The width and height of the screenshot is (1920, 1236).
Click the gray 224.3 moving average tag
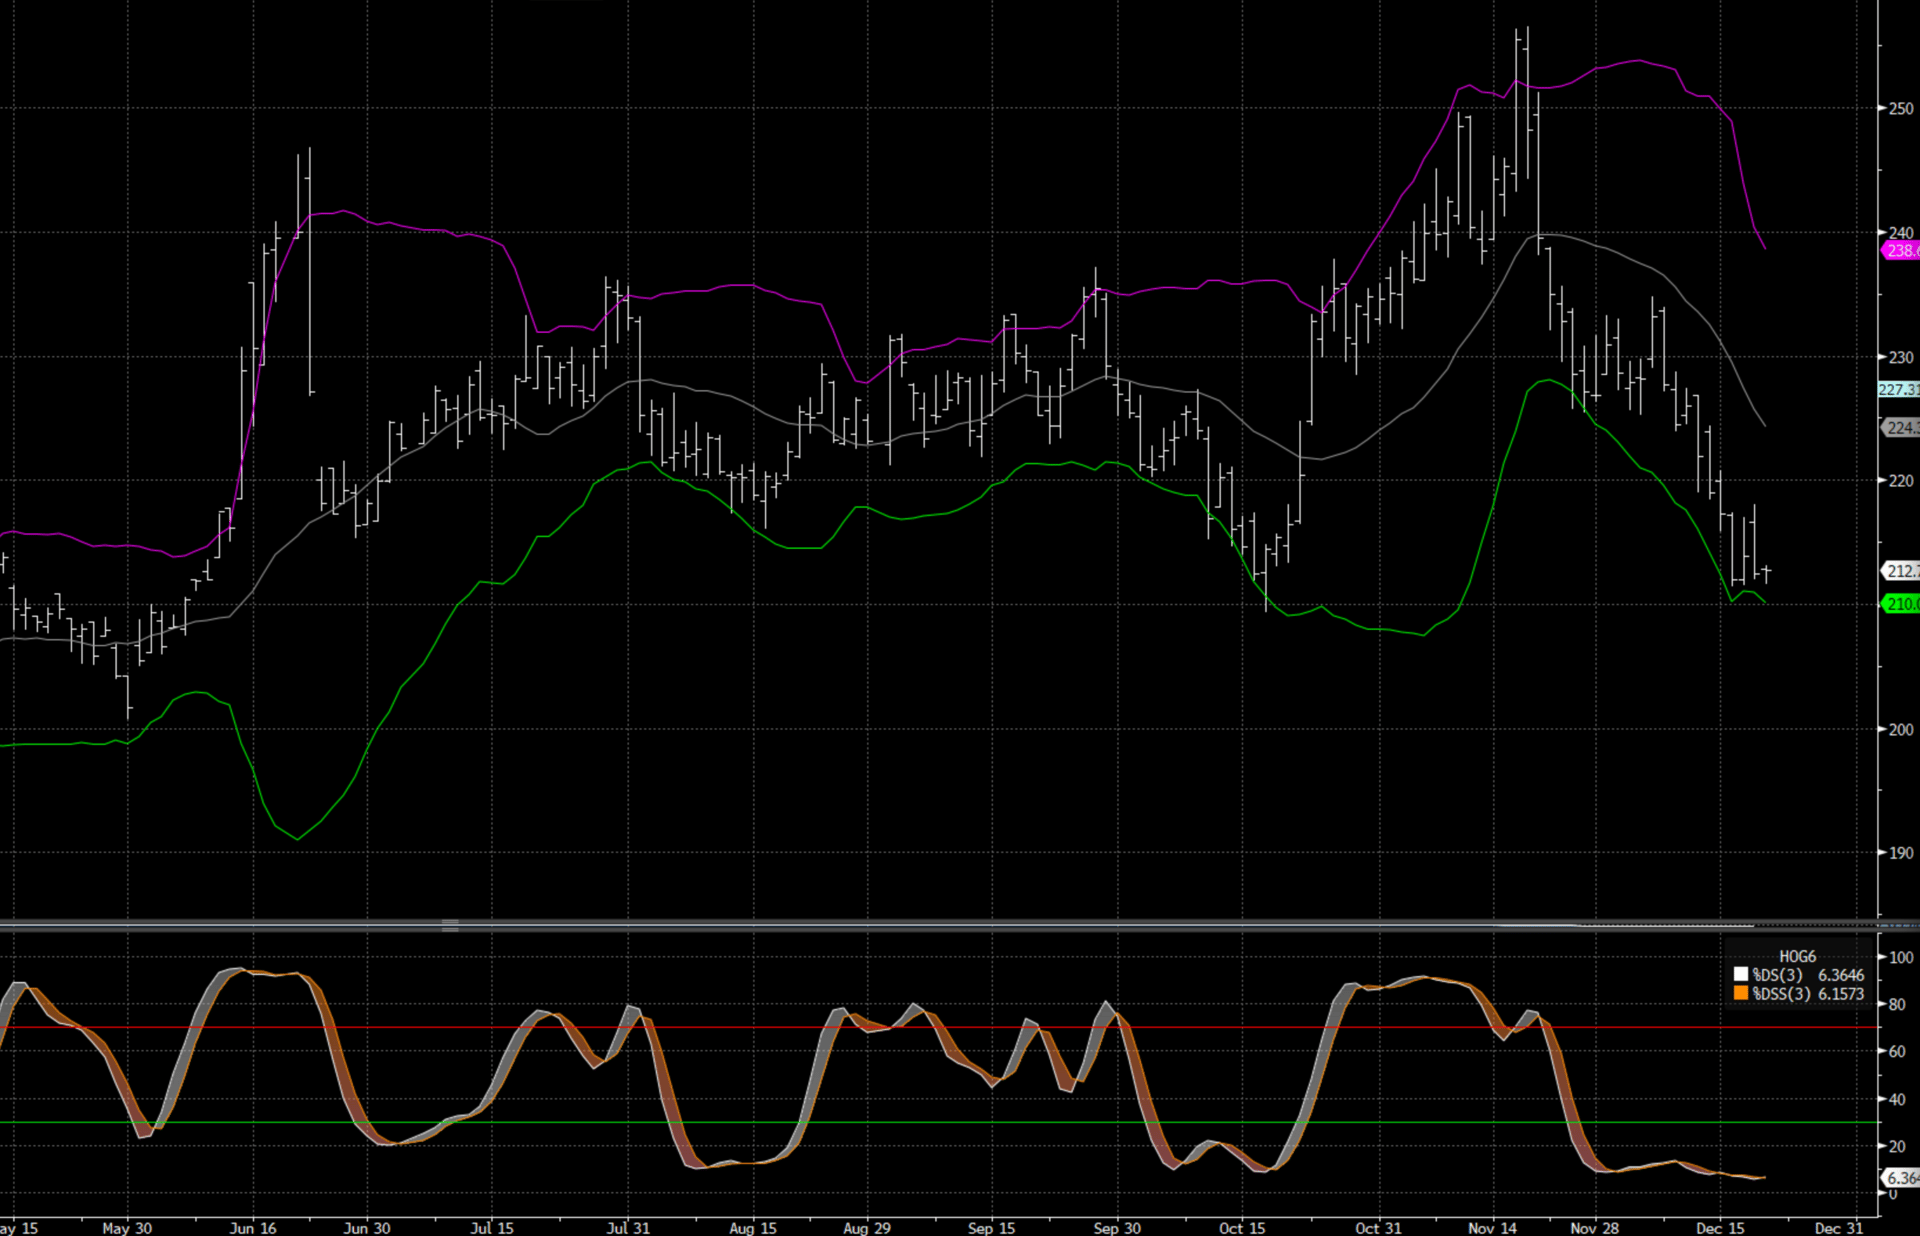[x=1900, y=428]
